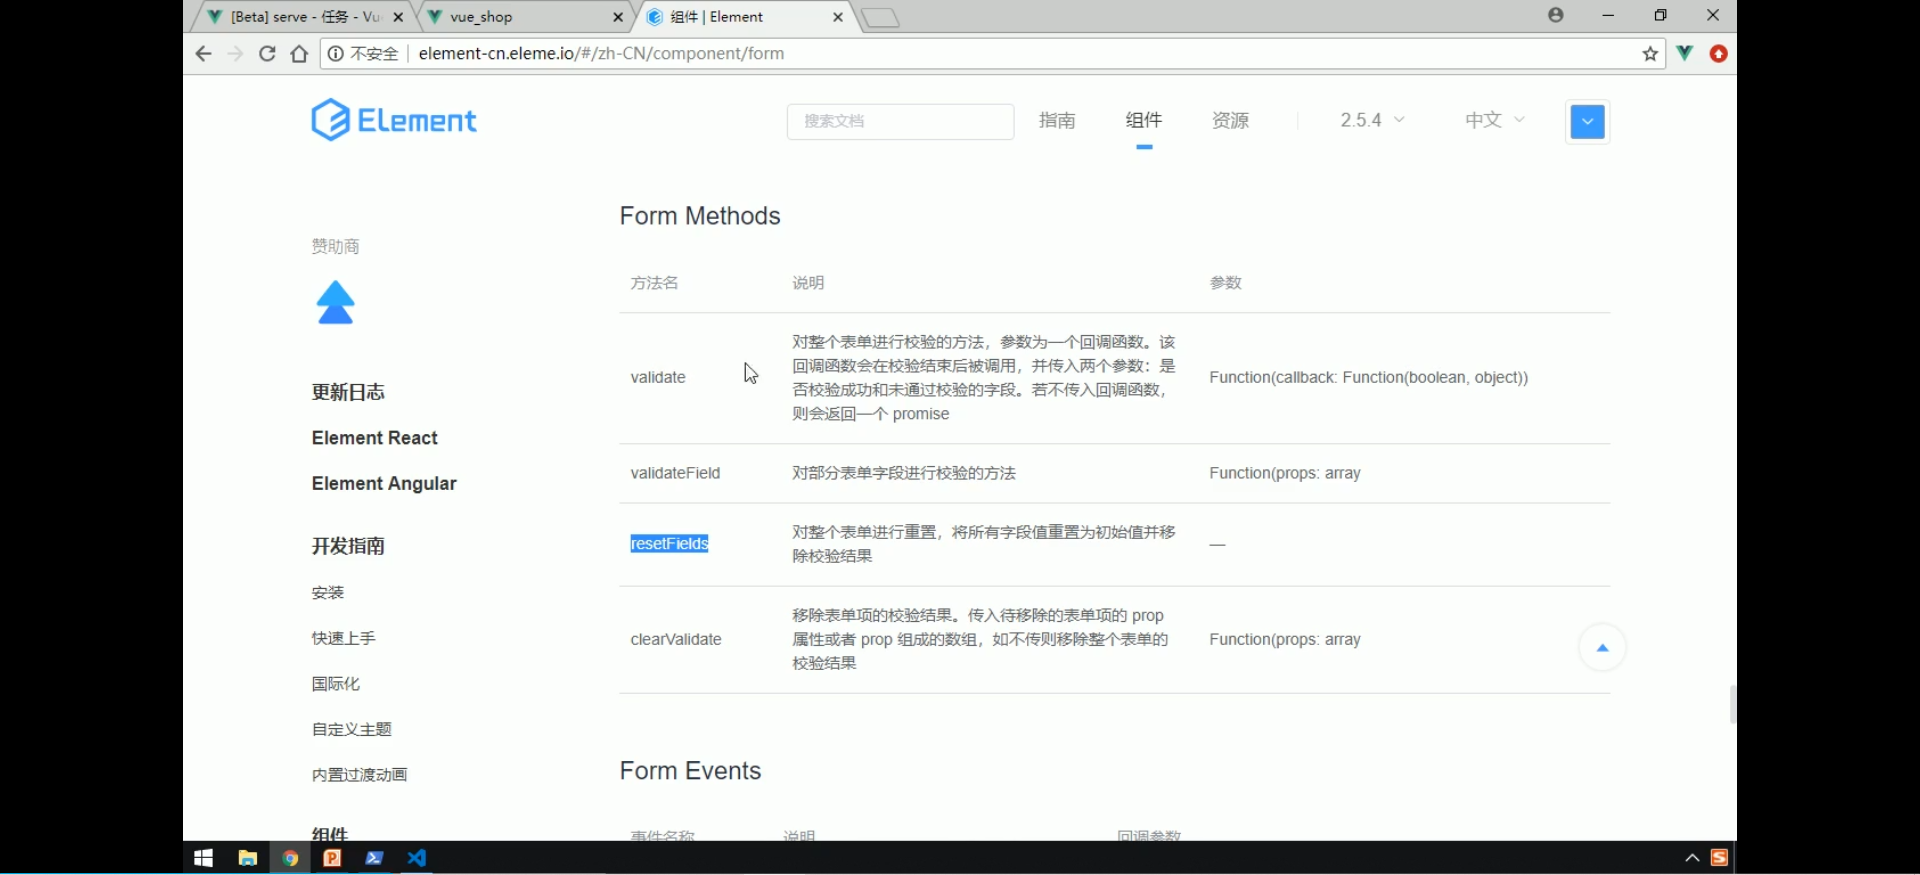This screenshot has height=875, width=1920.
Task: Click the browser back arrow
Action: pyautogui.click(x=203, y=54)
